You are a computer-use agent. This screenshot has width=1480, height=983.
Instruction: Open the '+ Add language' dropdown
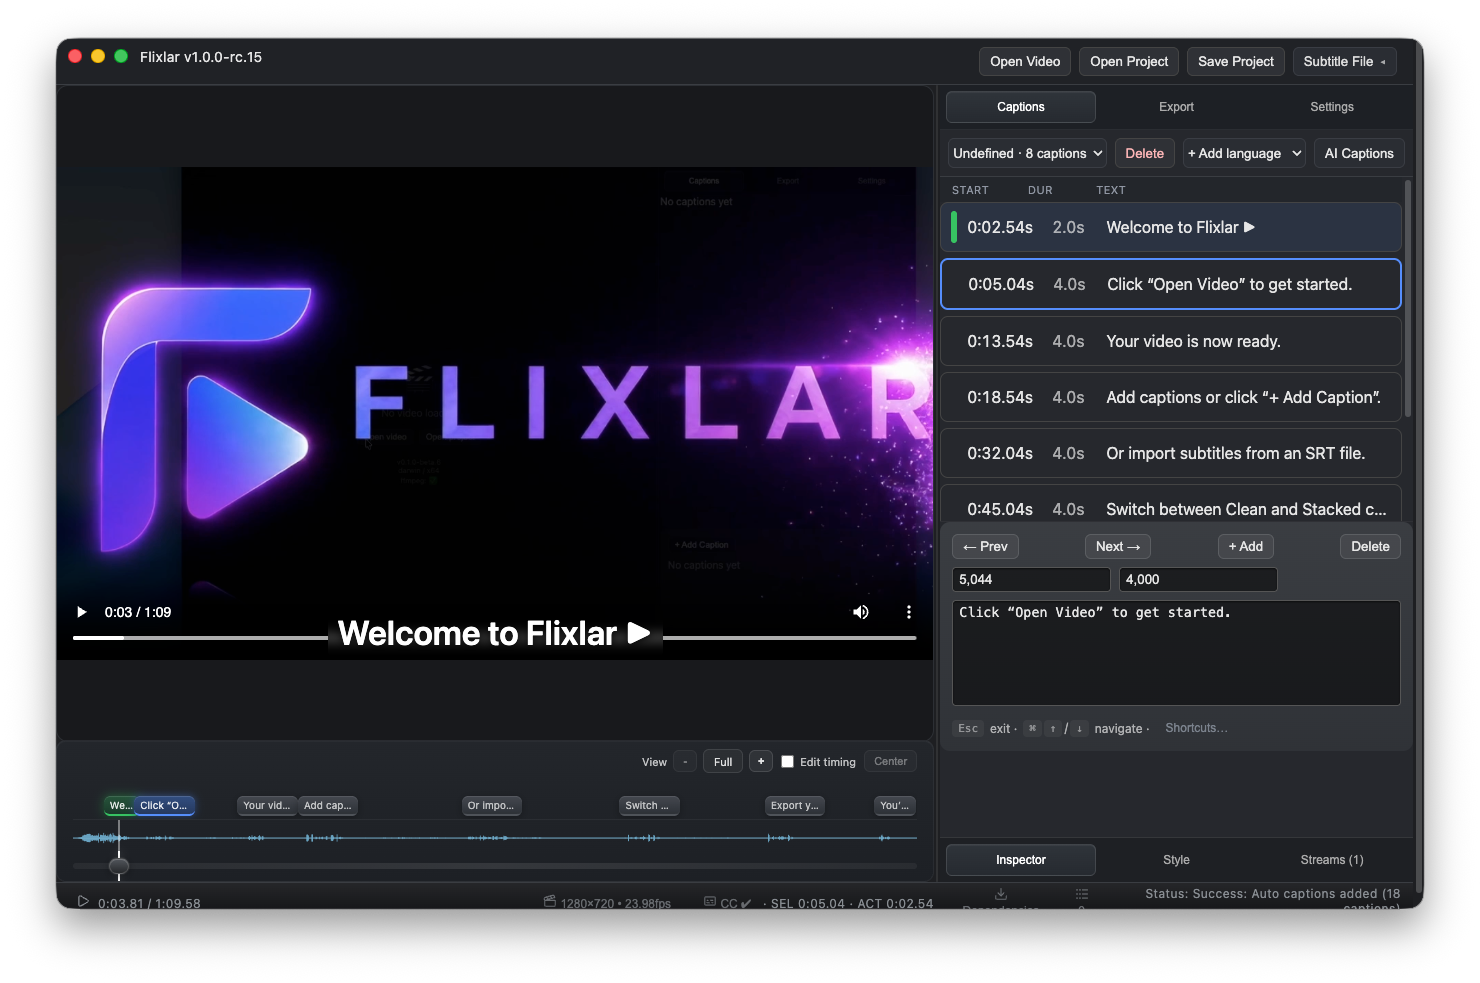[1245, 153]
